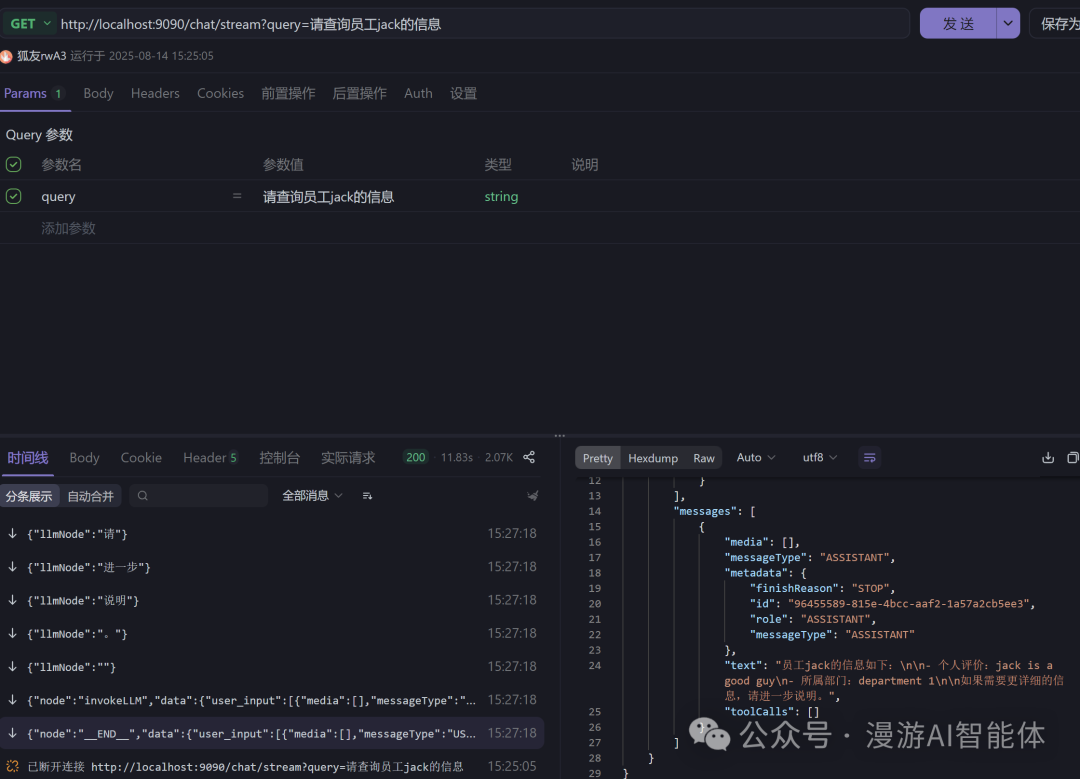Click the request URL input field

480,23
